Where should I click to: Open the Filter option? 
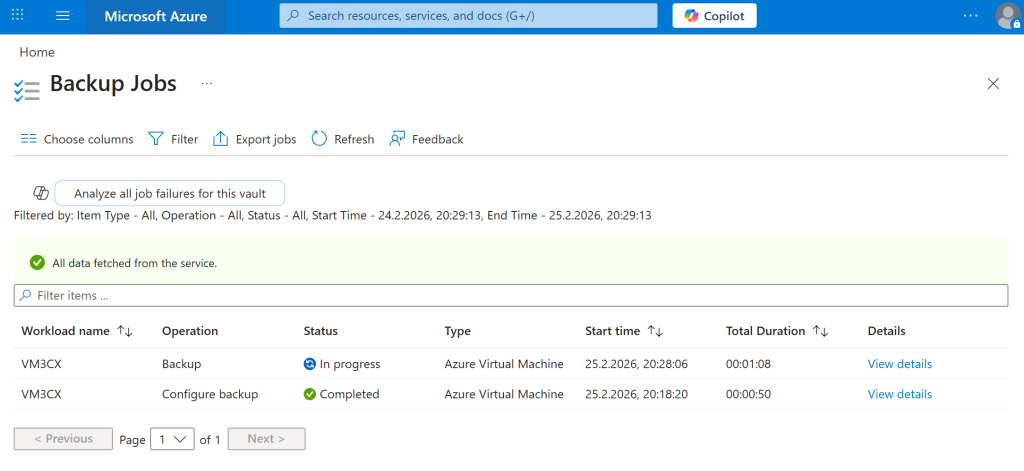(x=173, y=139)
